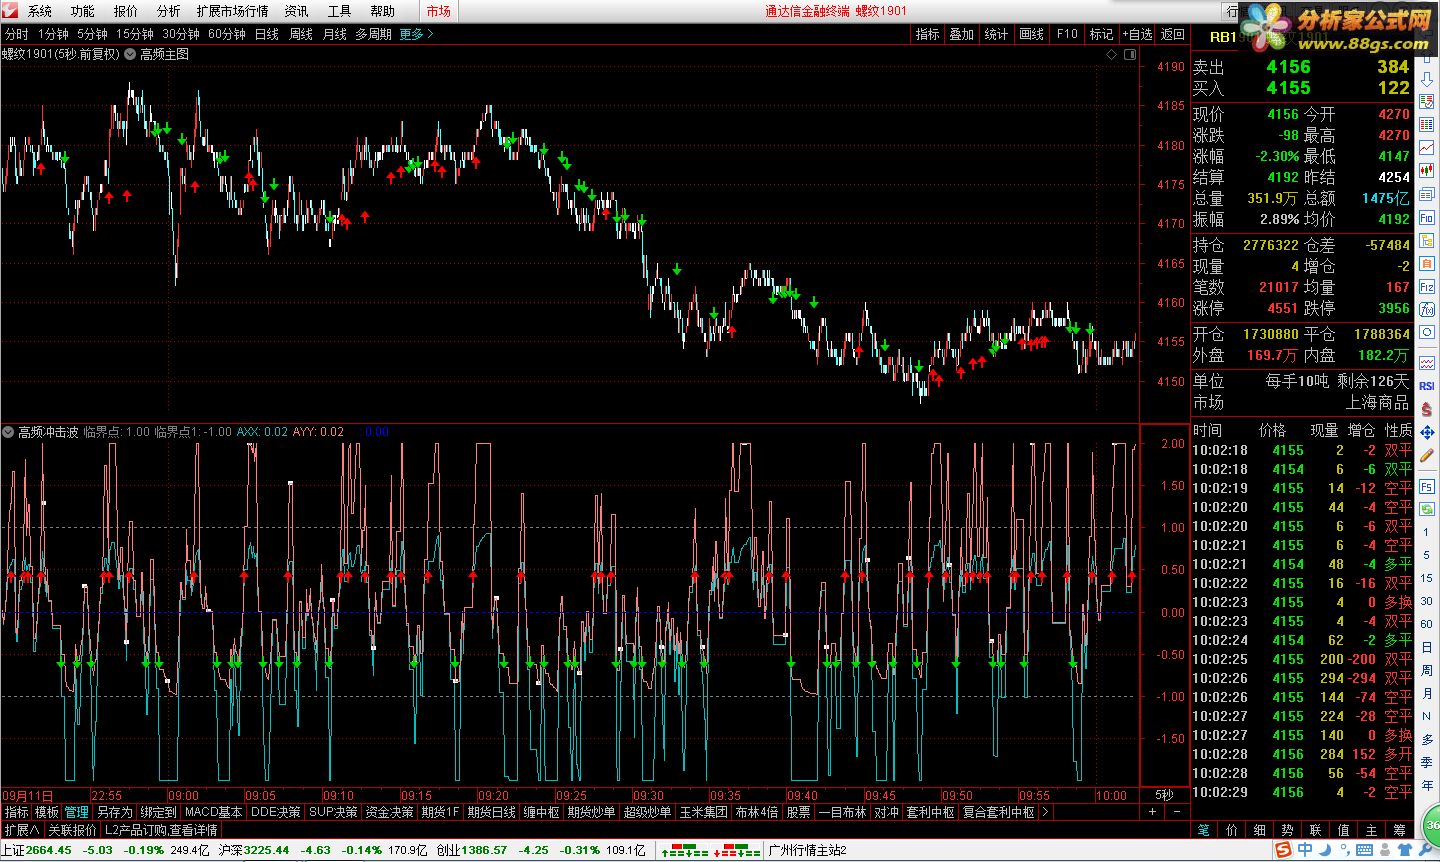1440x862 pixels.
Task: Click the Sogou input method S icon
Action: point(1283,850)
